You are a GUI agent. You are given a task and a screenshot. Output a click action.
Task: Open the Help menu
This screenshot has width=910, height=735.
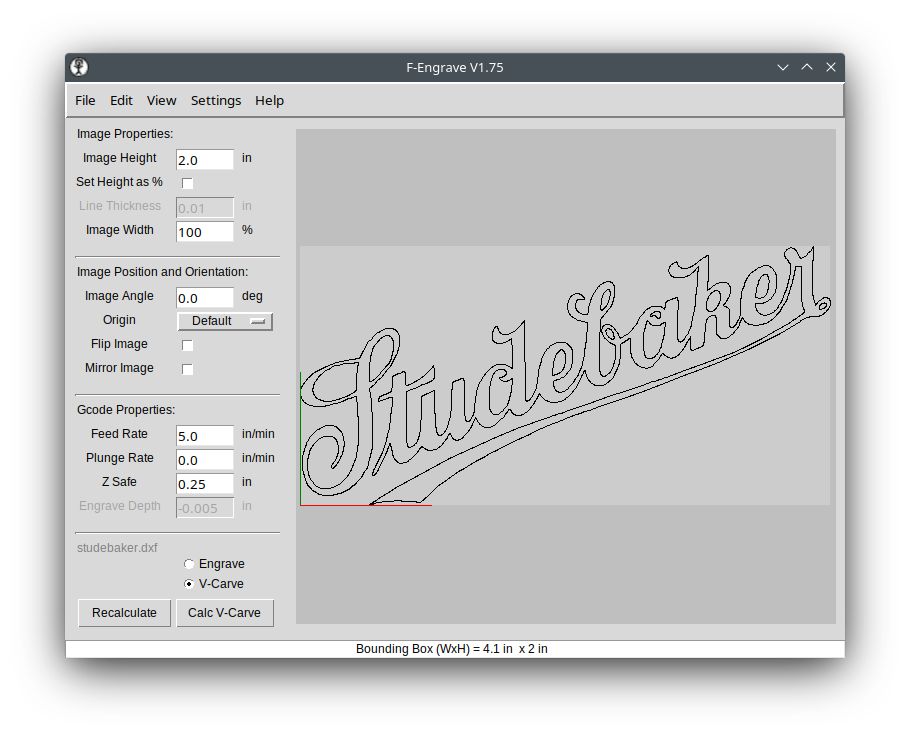[269, 100]
